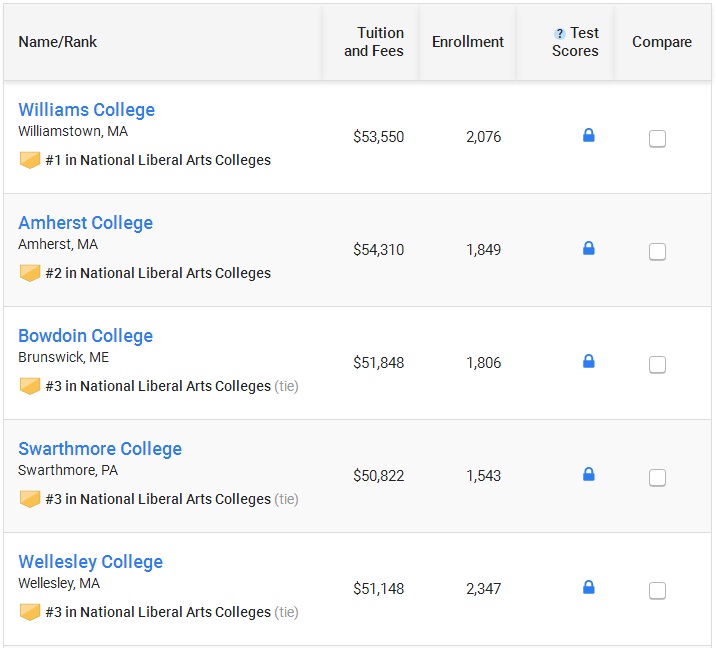Image resolution: width=716 pixels, height=648 pixels.
Task: Tick the compare checkbox for Amherst College
Action: (657, 252)
